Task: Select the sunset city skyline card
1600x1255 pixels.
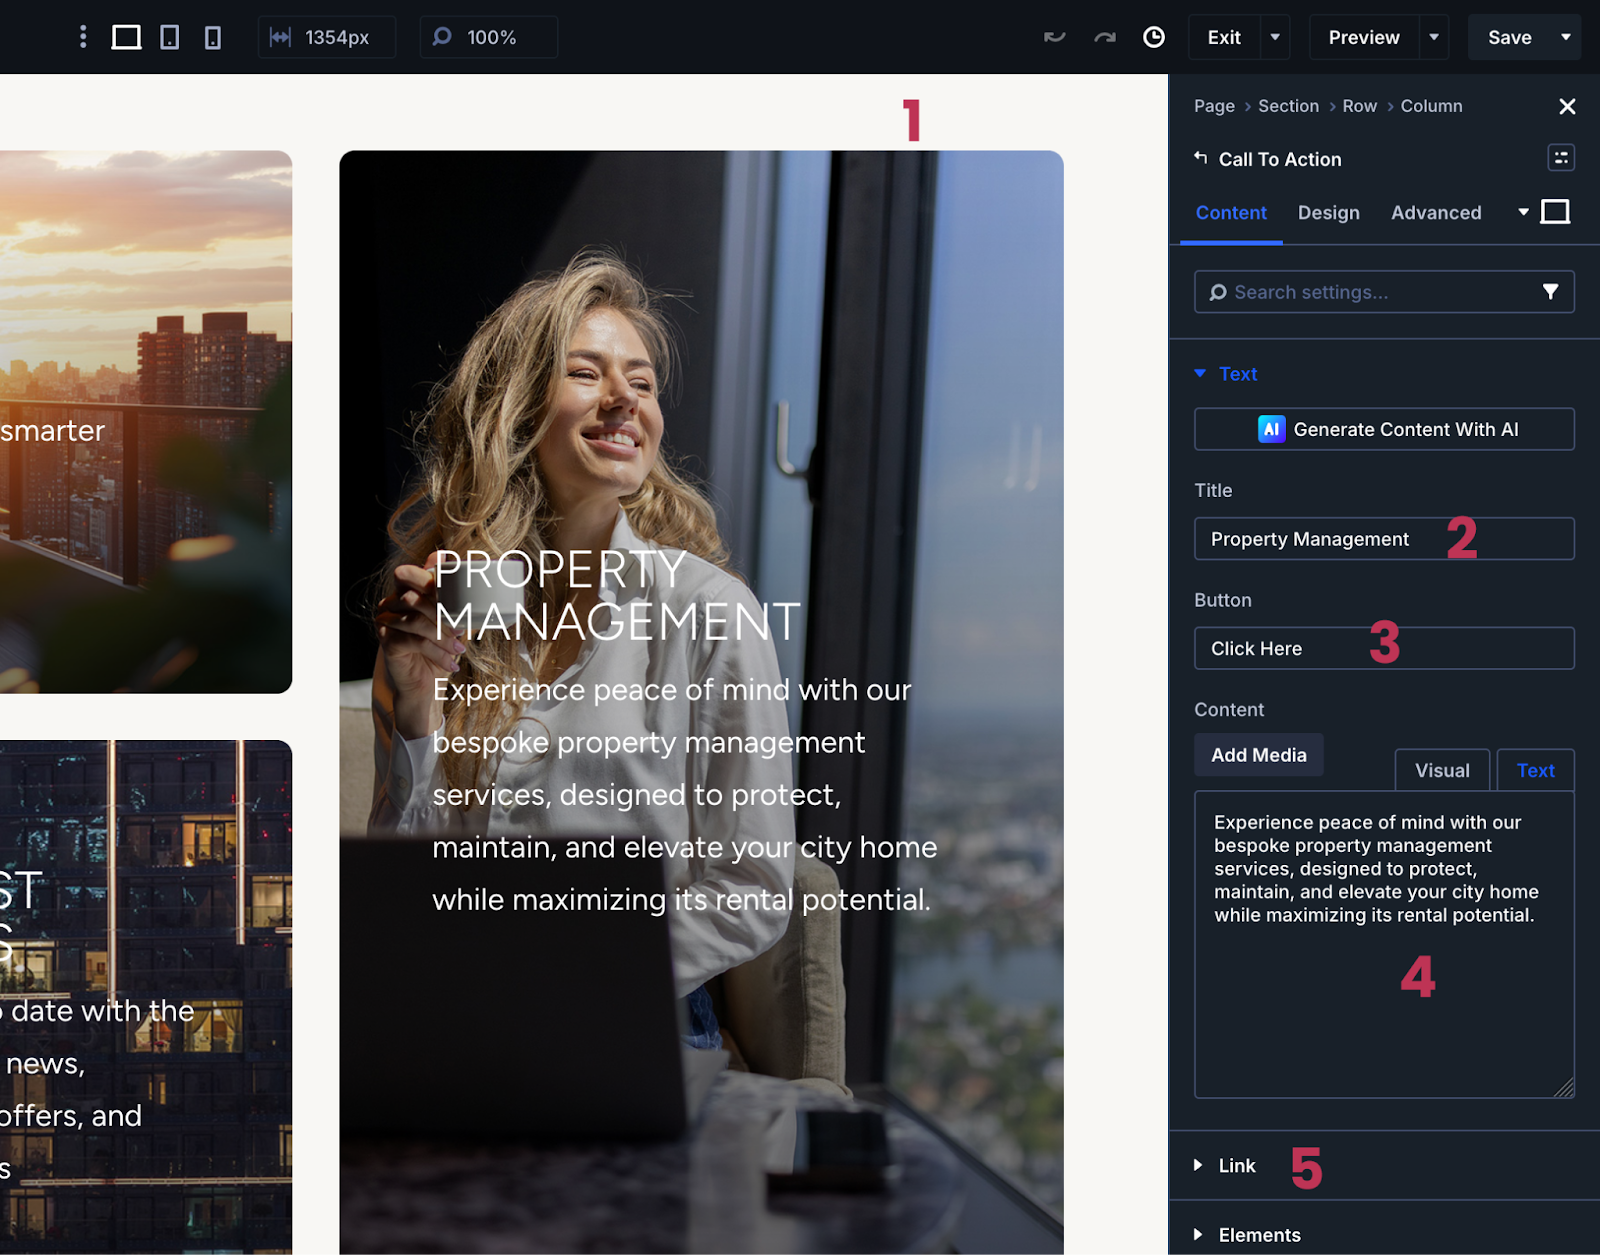Action: (146, 422)
